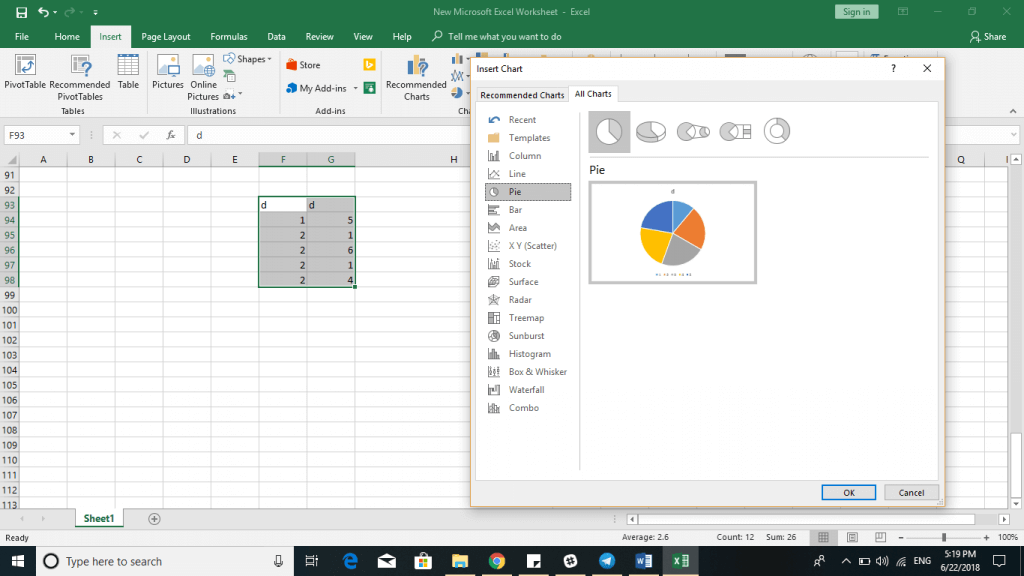Insert a PivotTable
Viewport: 1024px width, 576px height.
(24, 75)
